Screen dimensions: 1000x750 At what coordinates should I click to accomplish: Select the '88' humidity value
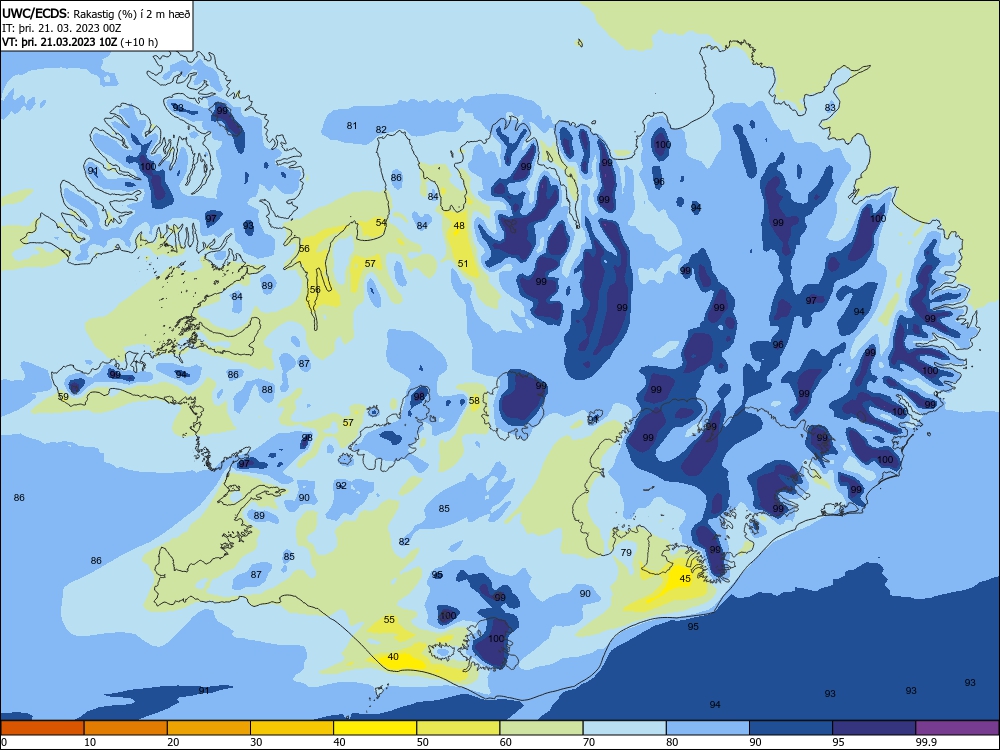[267, 390]
